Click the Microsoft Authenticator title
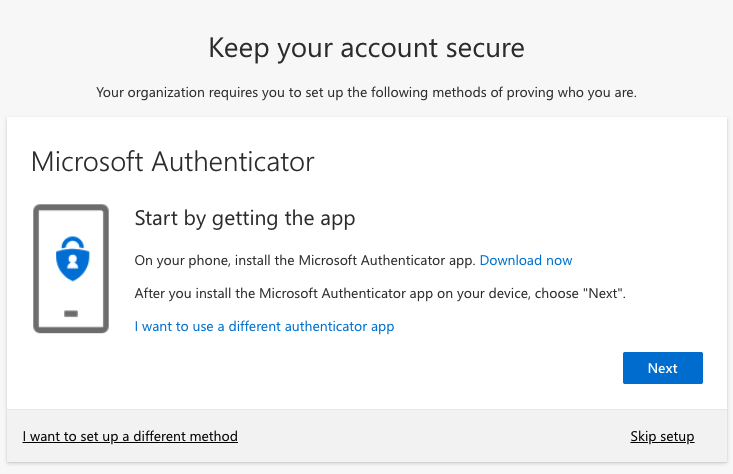 point(173,160)
